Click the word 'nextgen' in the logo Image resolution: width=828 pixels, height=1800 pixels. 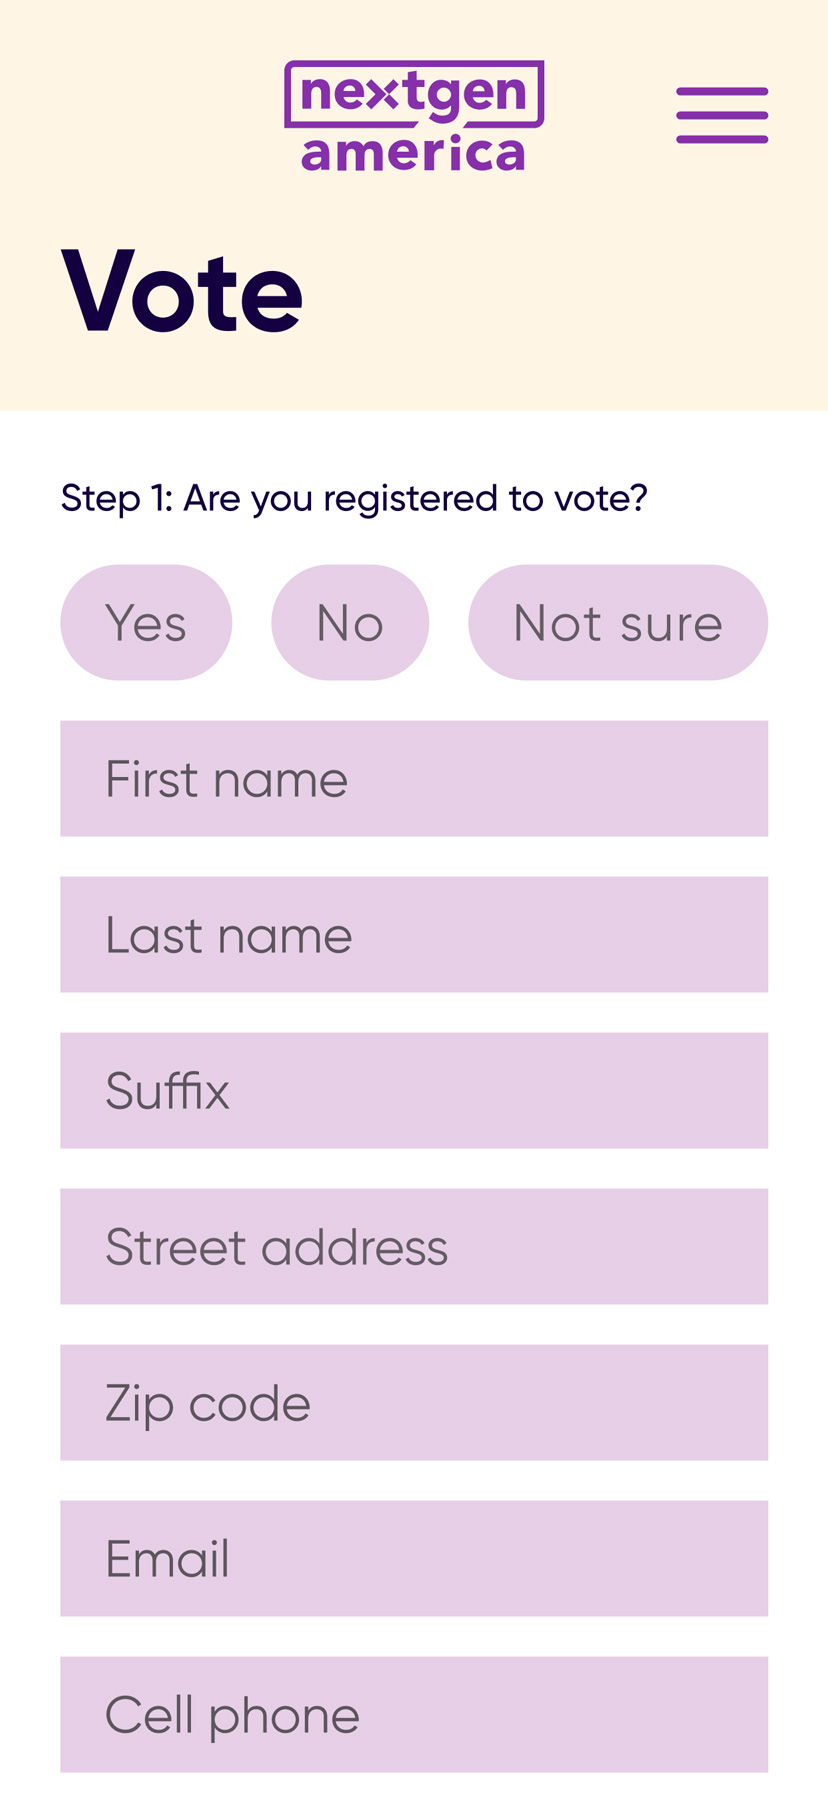414,92
